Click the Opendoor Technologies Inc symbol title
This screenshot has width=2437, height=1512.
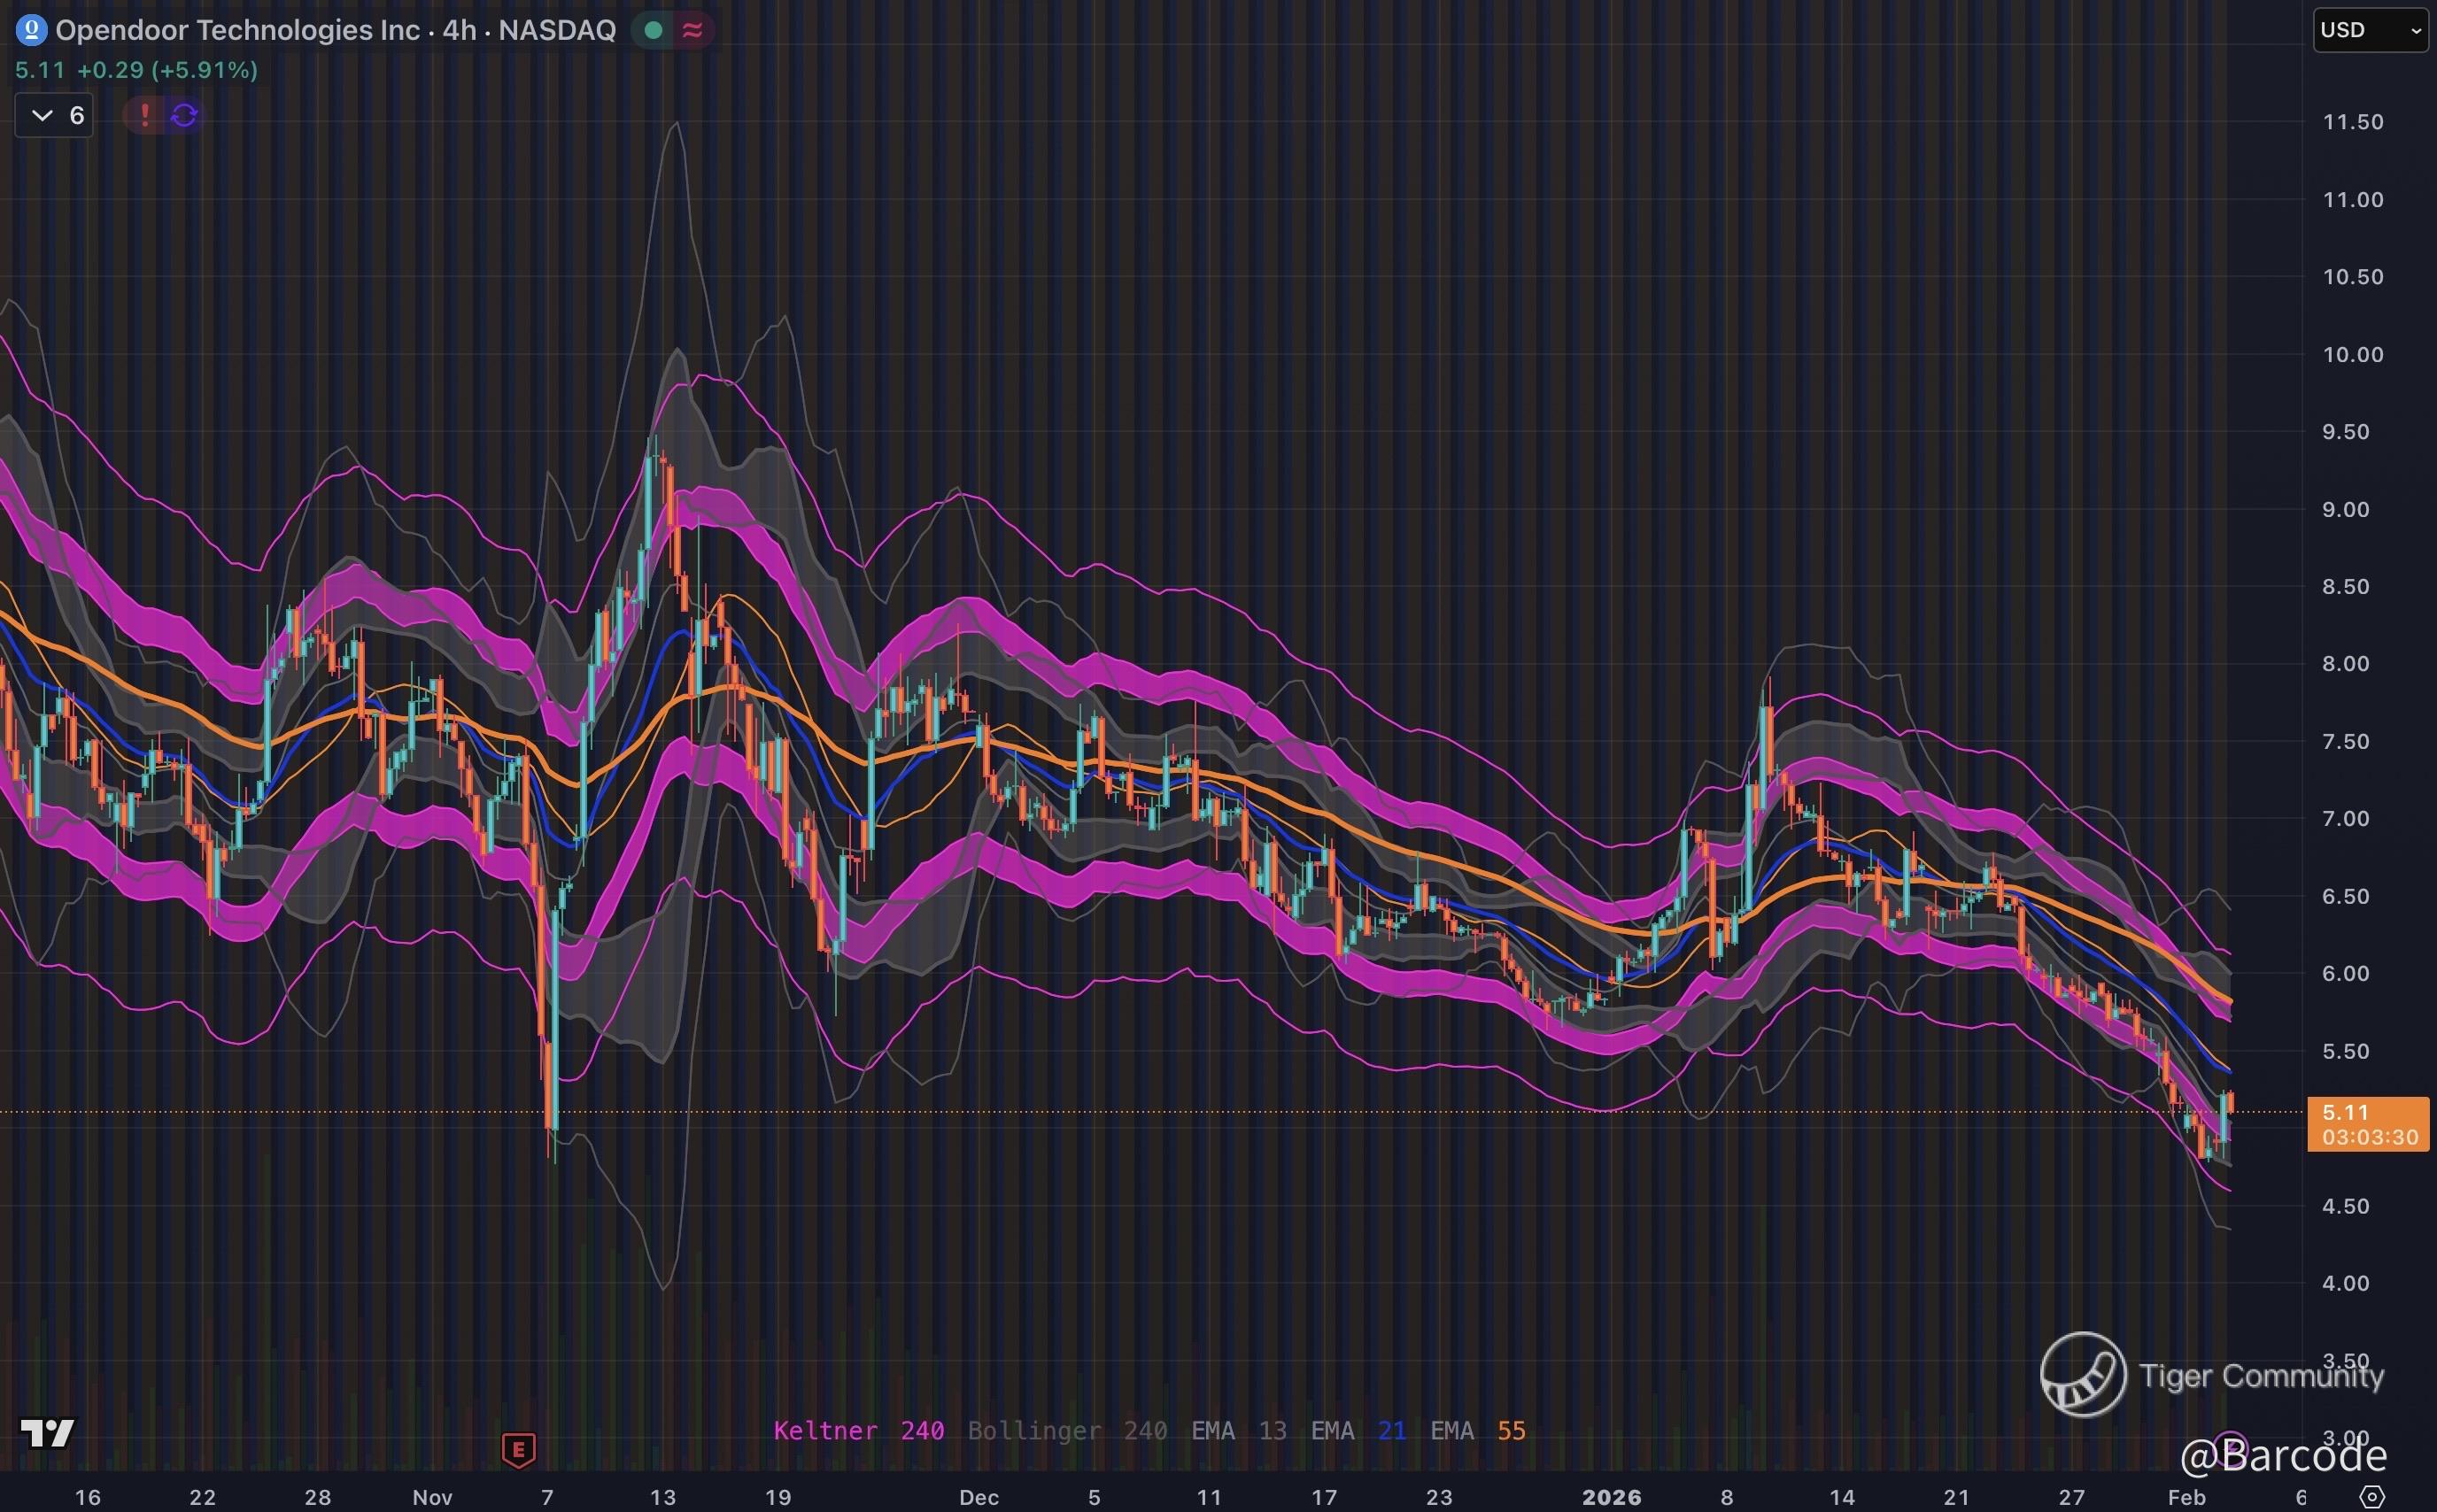pos(237,30)
